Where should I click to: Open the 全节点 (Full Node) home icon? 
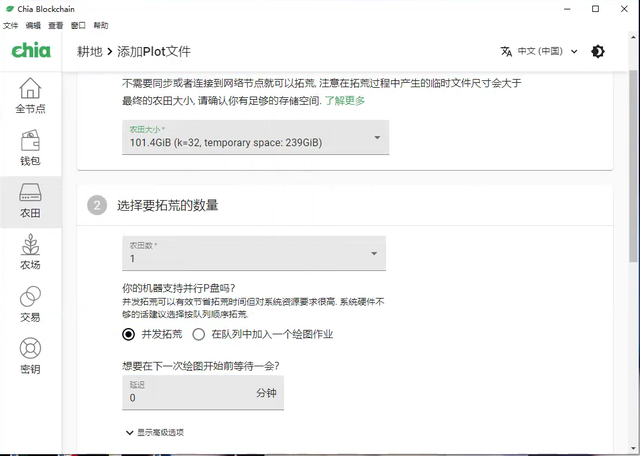pyautogui.click(x=31, y=88)
